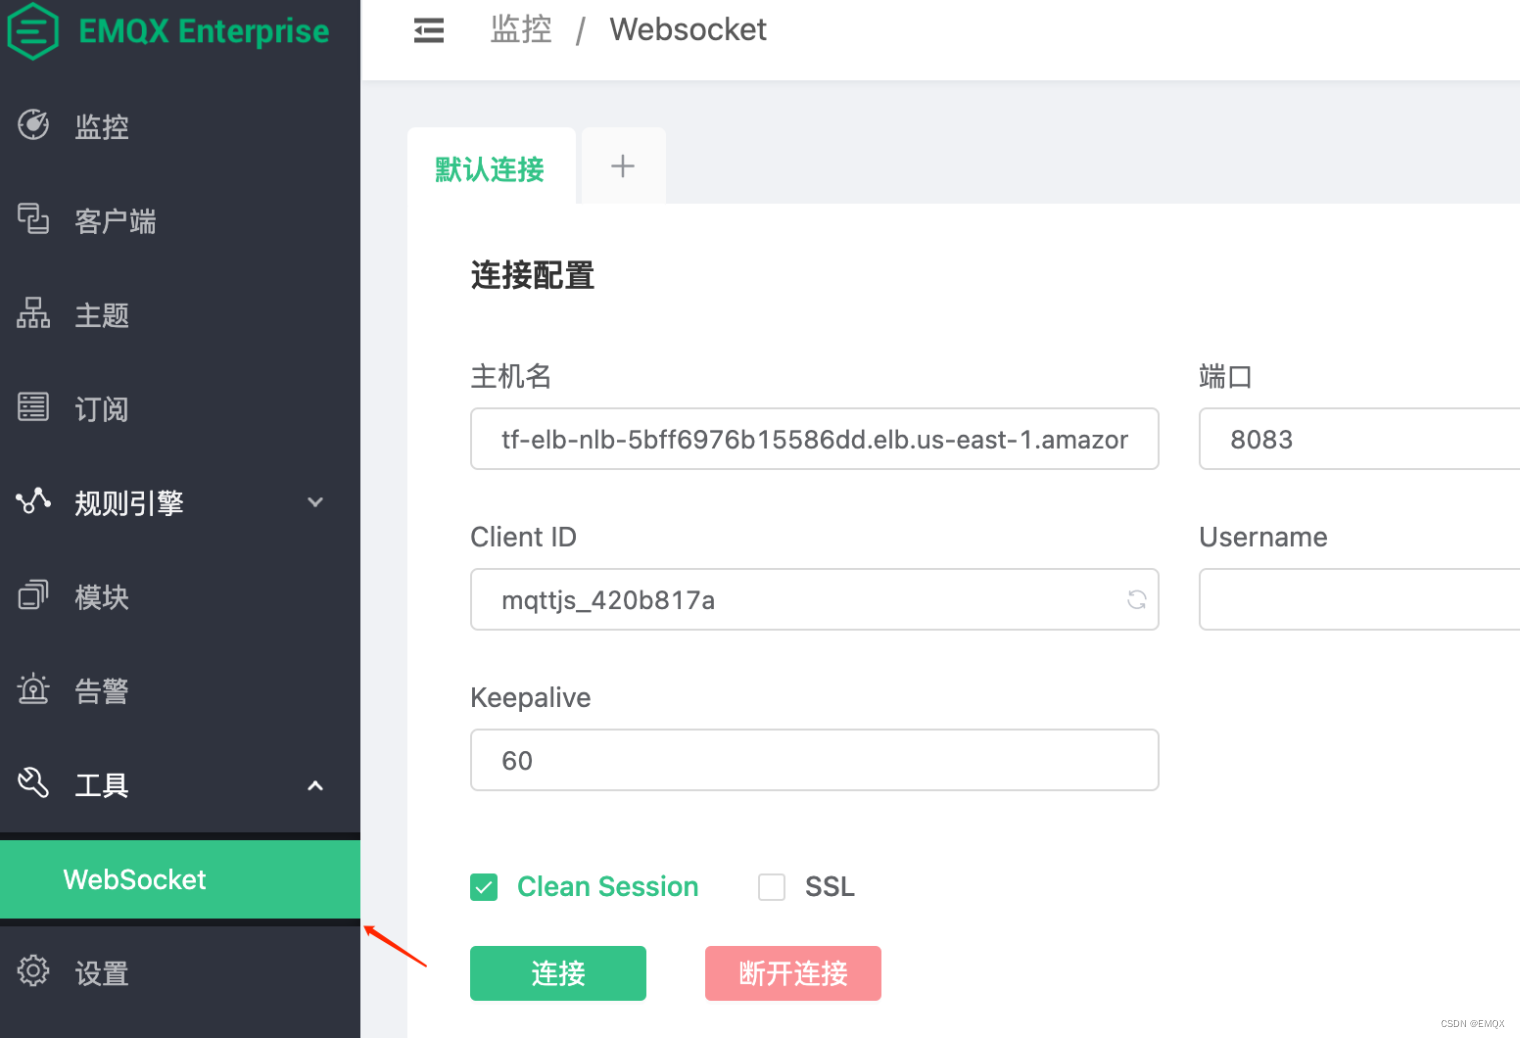Uncheck the Clean Session checkbox
Image resolution: width=1520 pixels, height=1038 pixels.
pyautogui.click(x=484, y=887)
